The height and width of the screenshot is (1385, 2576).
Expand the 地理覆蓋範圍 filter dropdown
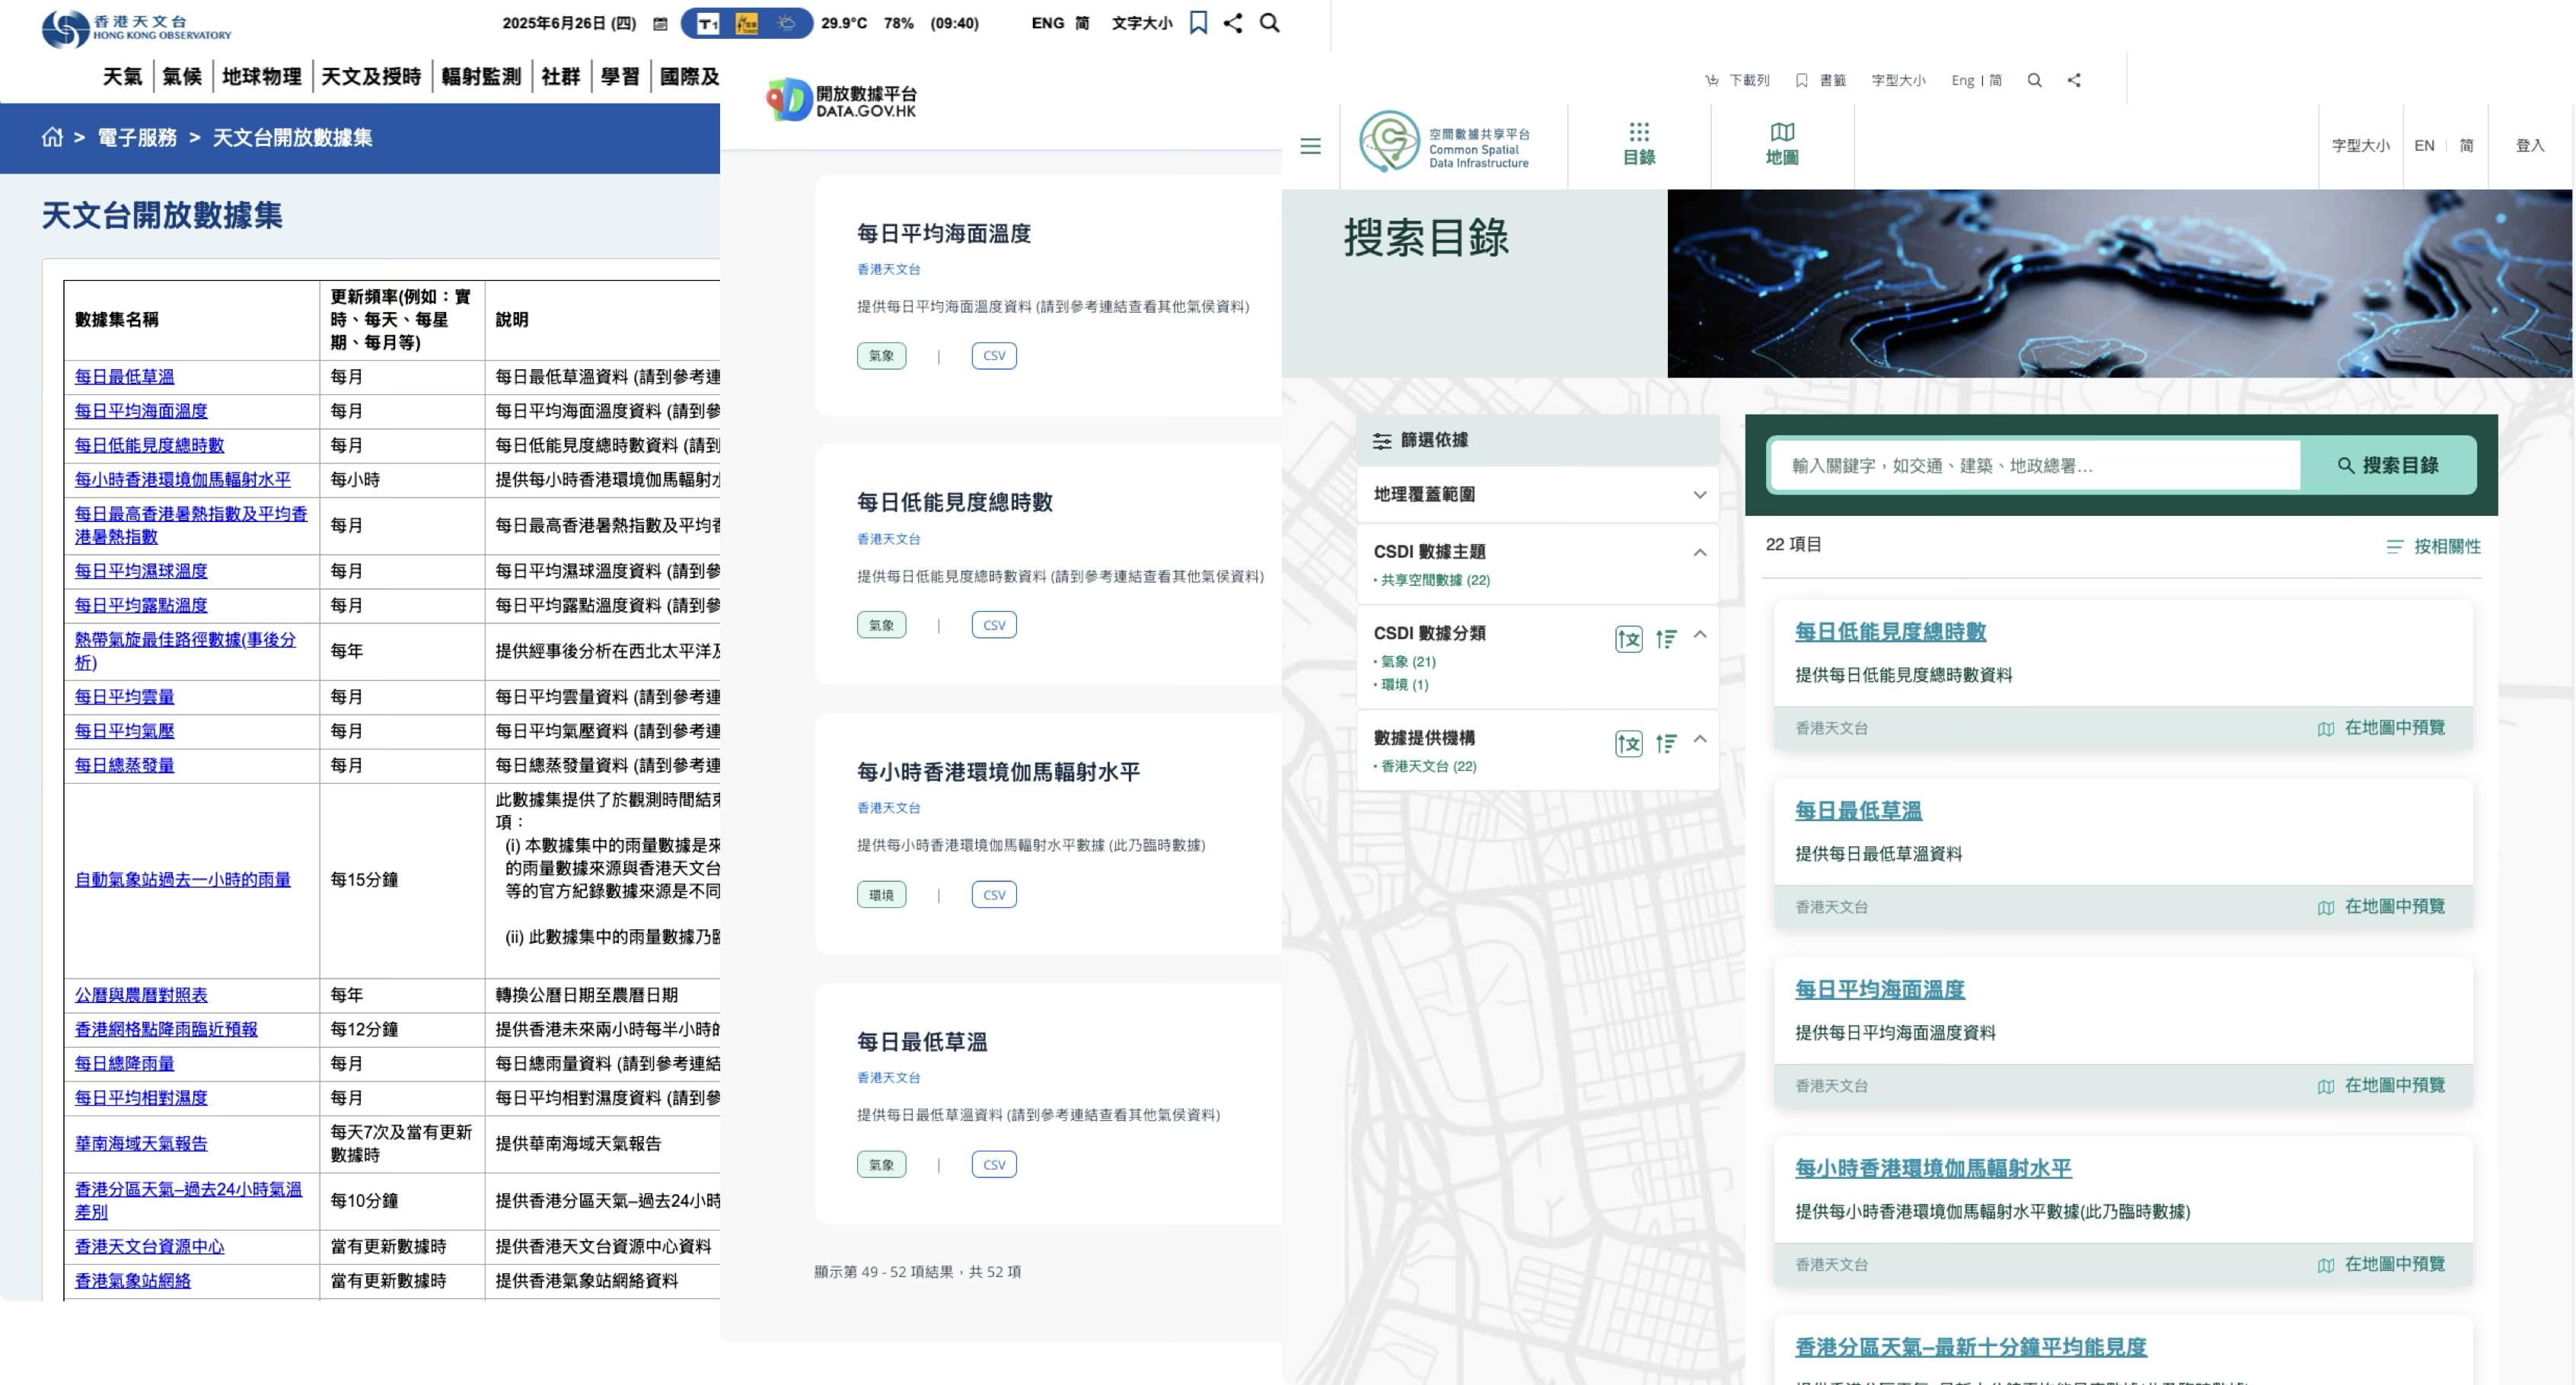click(1699, 495)
